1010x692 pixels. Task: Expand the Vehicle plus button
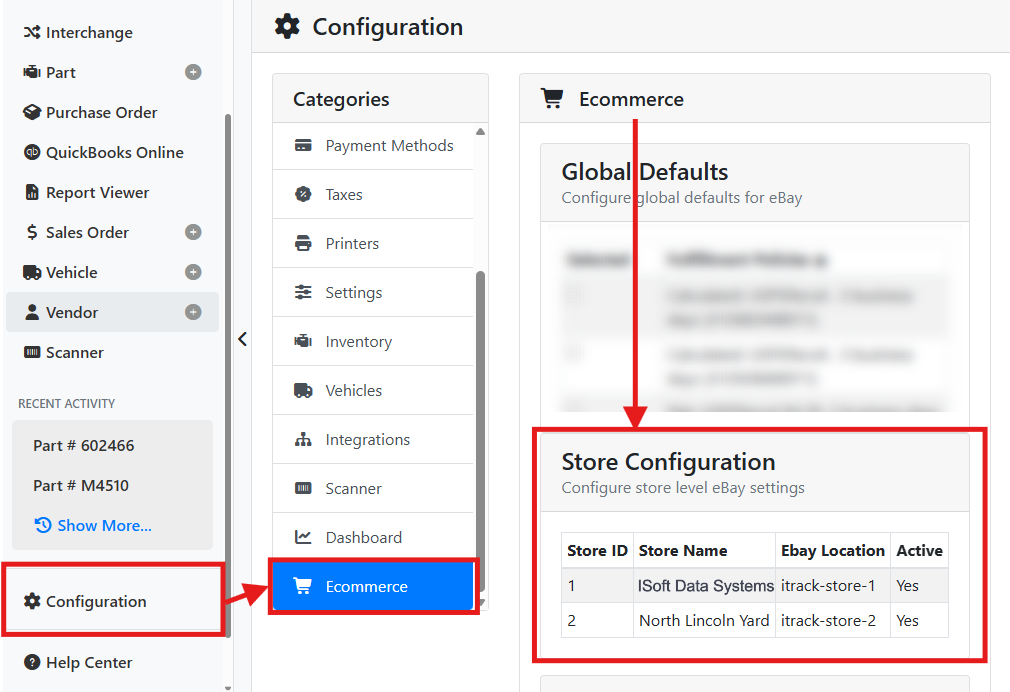point(193,272)
